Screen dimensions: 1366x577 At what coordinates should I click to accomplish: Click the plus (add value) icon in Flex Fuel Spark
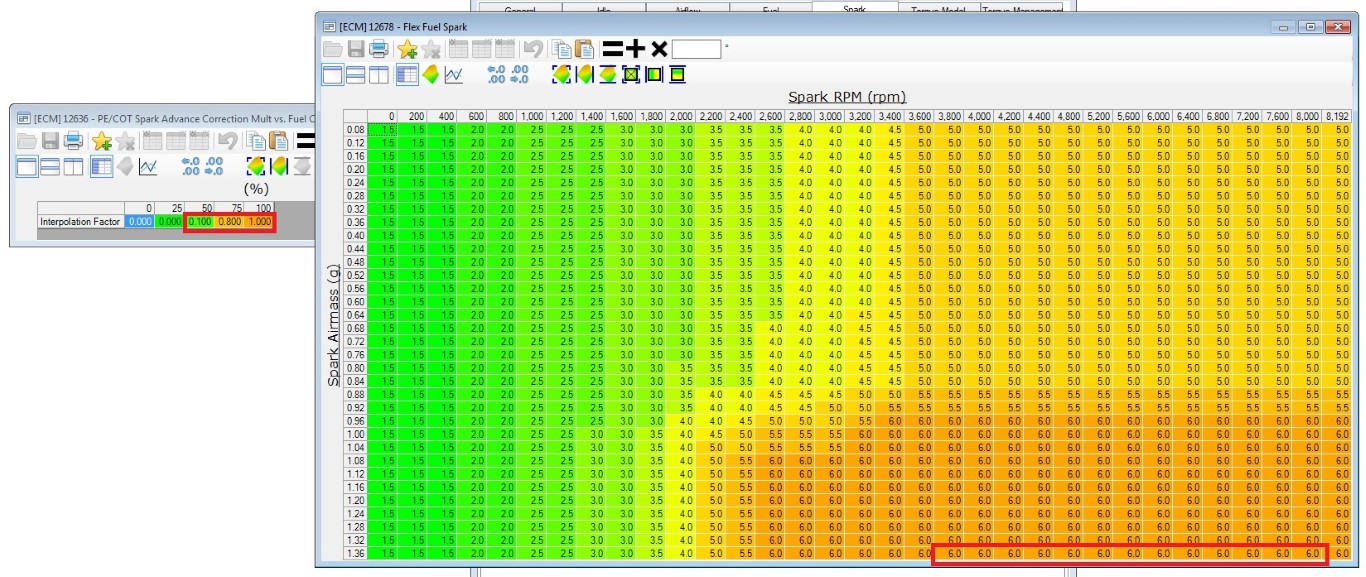[636, 49]
